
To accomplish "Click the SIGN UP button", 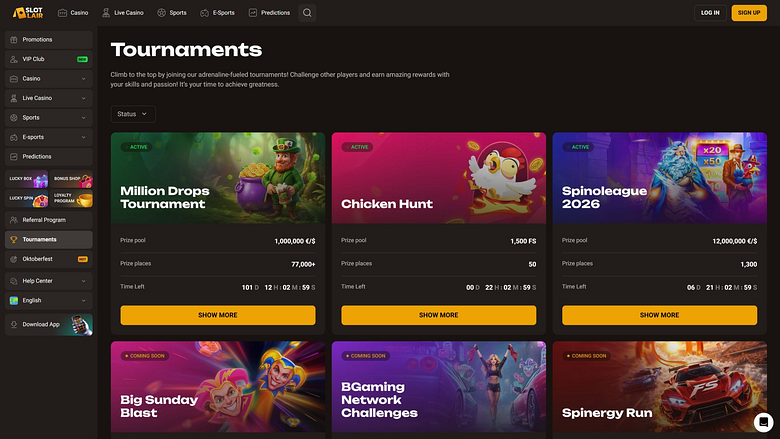I will tap(749, 13).
